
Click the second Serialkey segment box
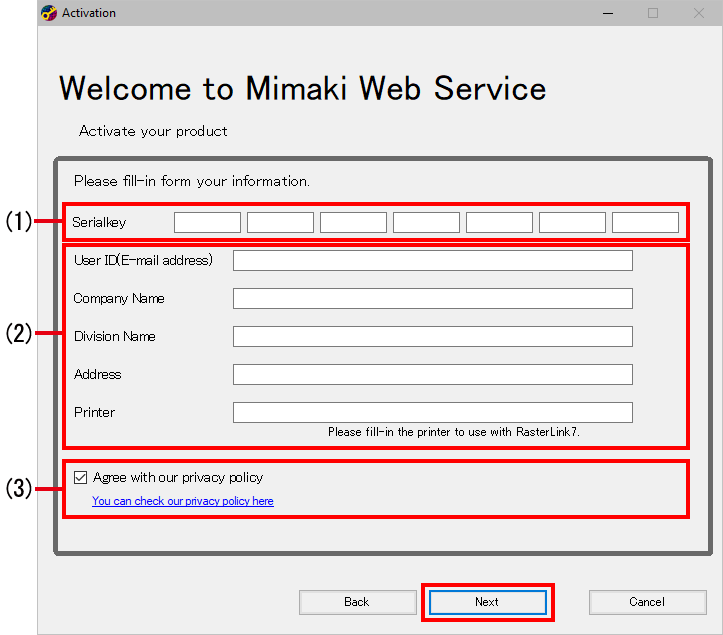280,222
